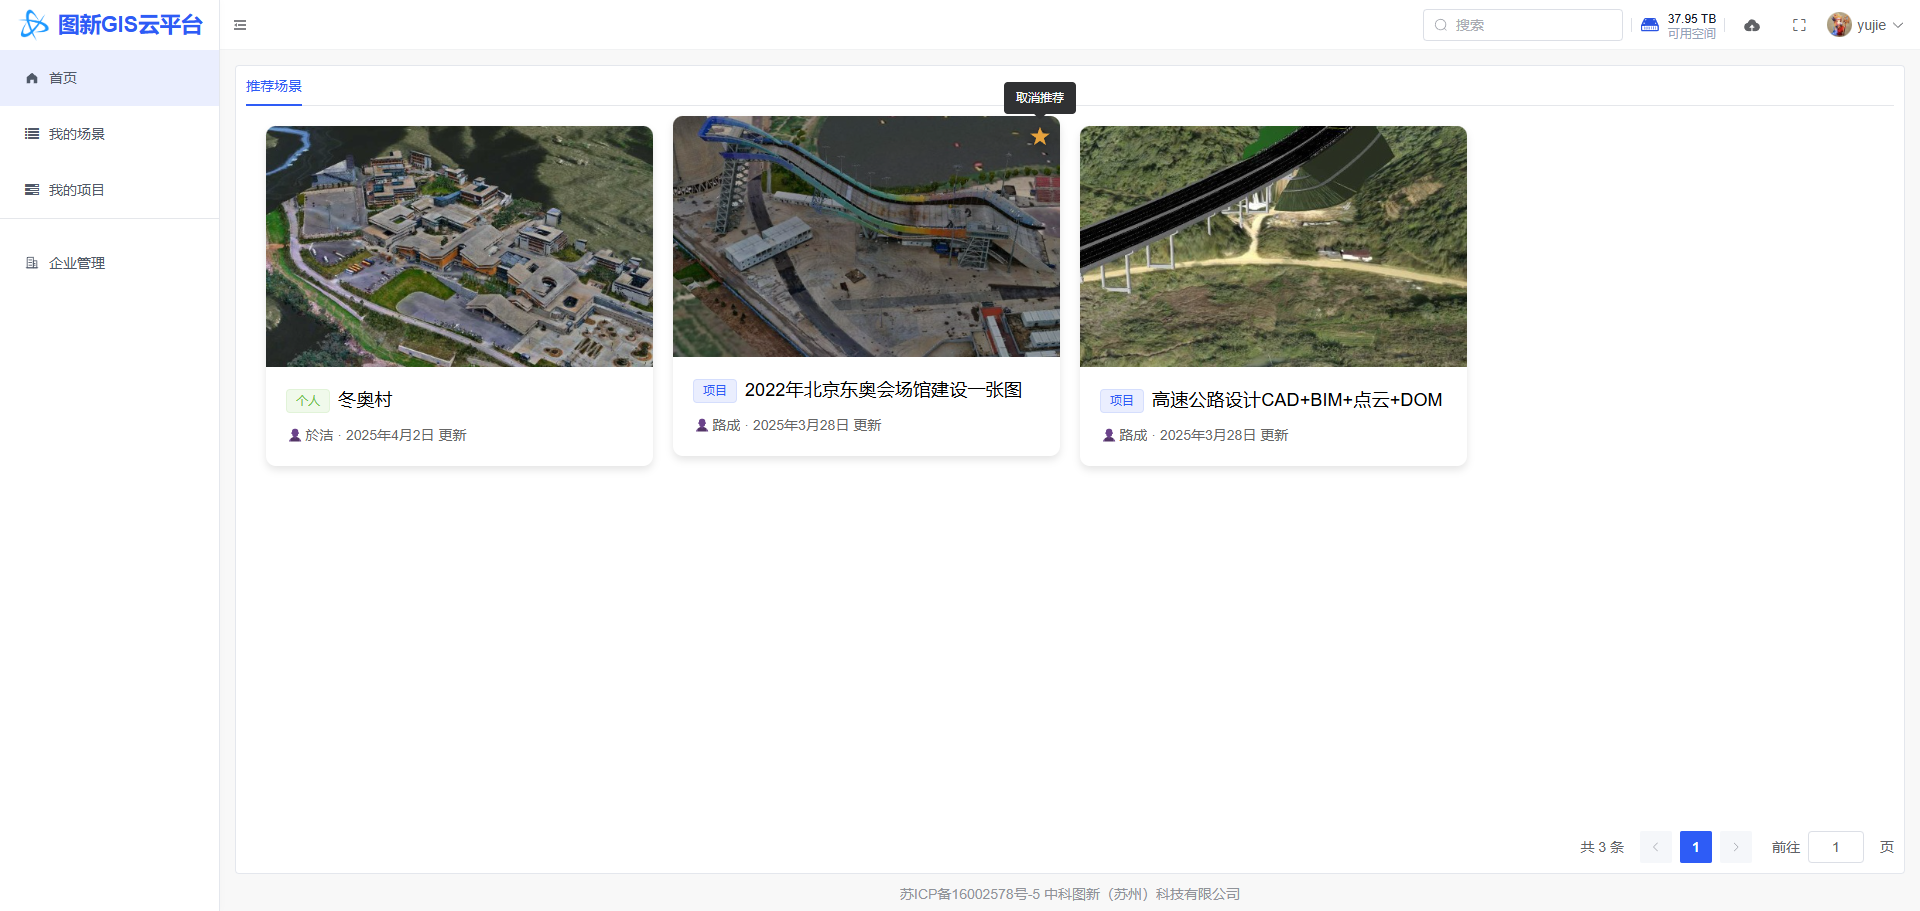The height and width of the screenshot is (911, 1920).
Task: Open 企业管理 in the sidebar
Action: pyautogui.click(x=110, y=263)
